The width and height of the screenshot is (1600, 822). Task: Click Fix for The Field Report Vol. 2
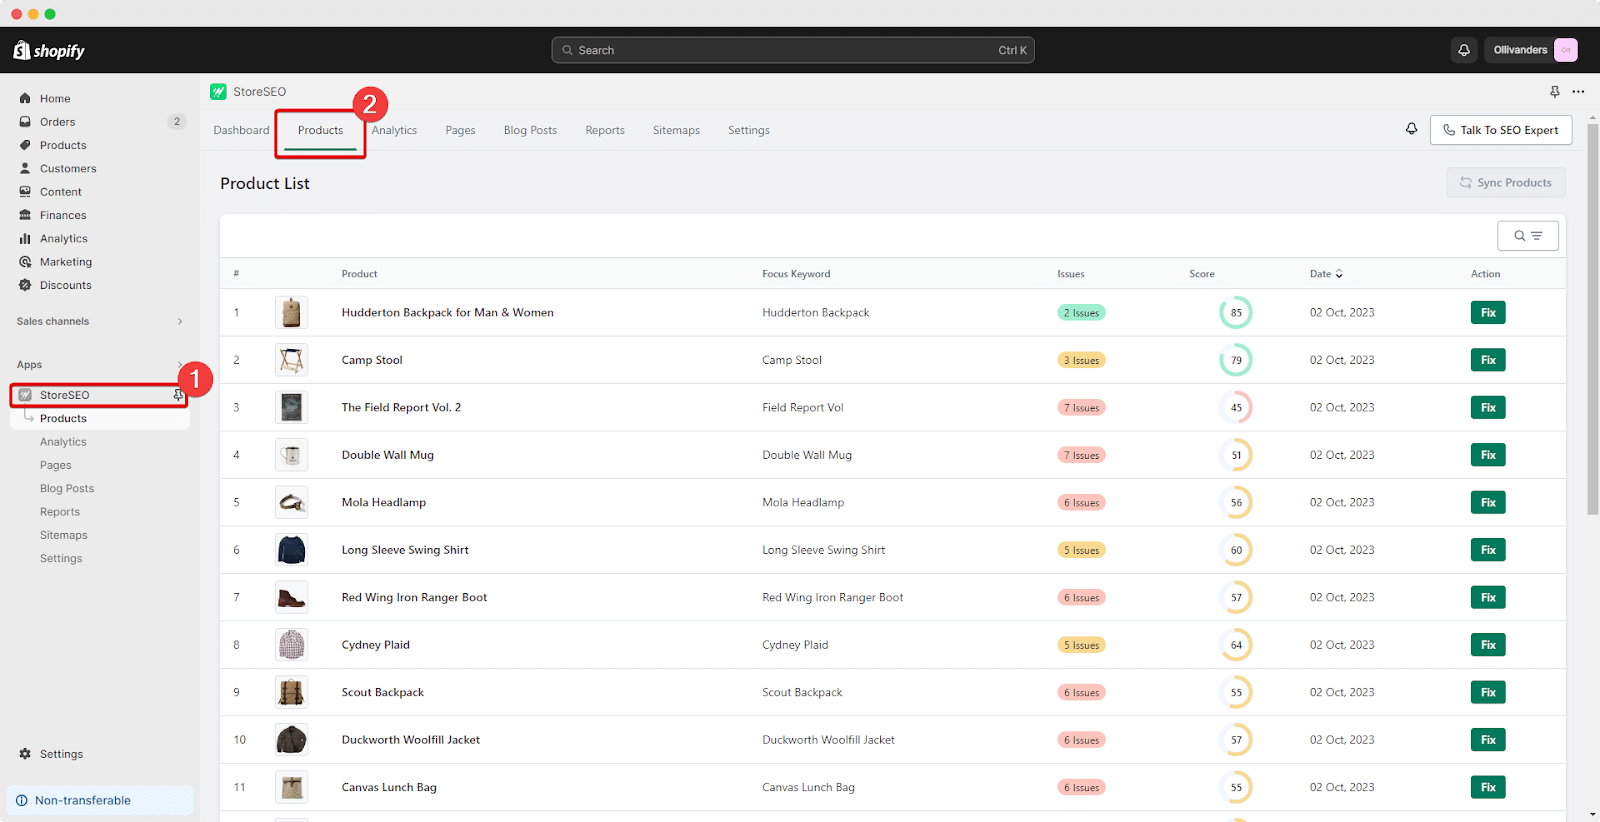pos(1488,408)
